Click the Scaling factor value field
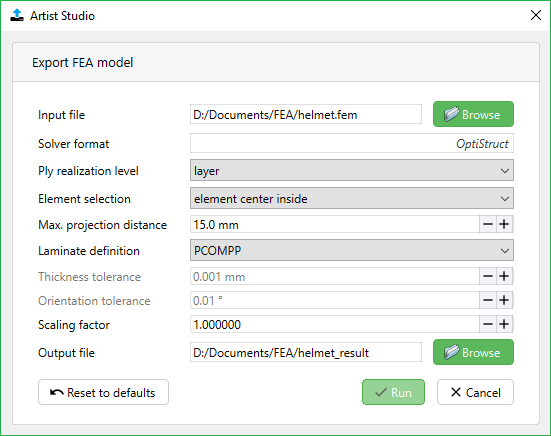This screenshot has height=436, width=551. 335,324
